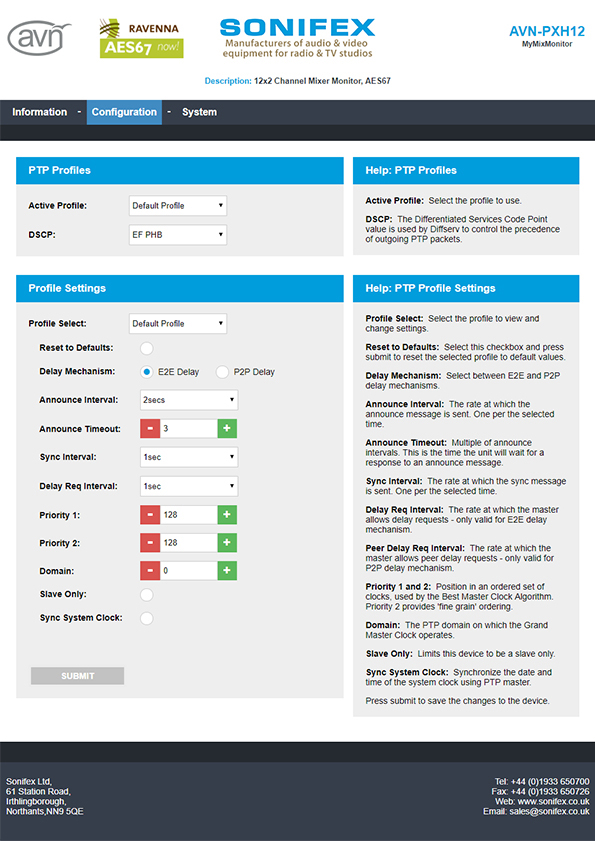
Task: Click the 'Peer Delay Req Interval:' help text
Action: click(x=415, y=548)
